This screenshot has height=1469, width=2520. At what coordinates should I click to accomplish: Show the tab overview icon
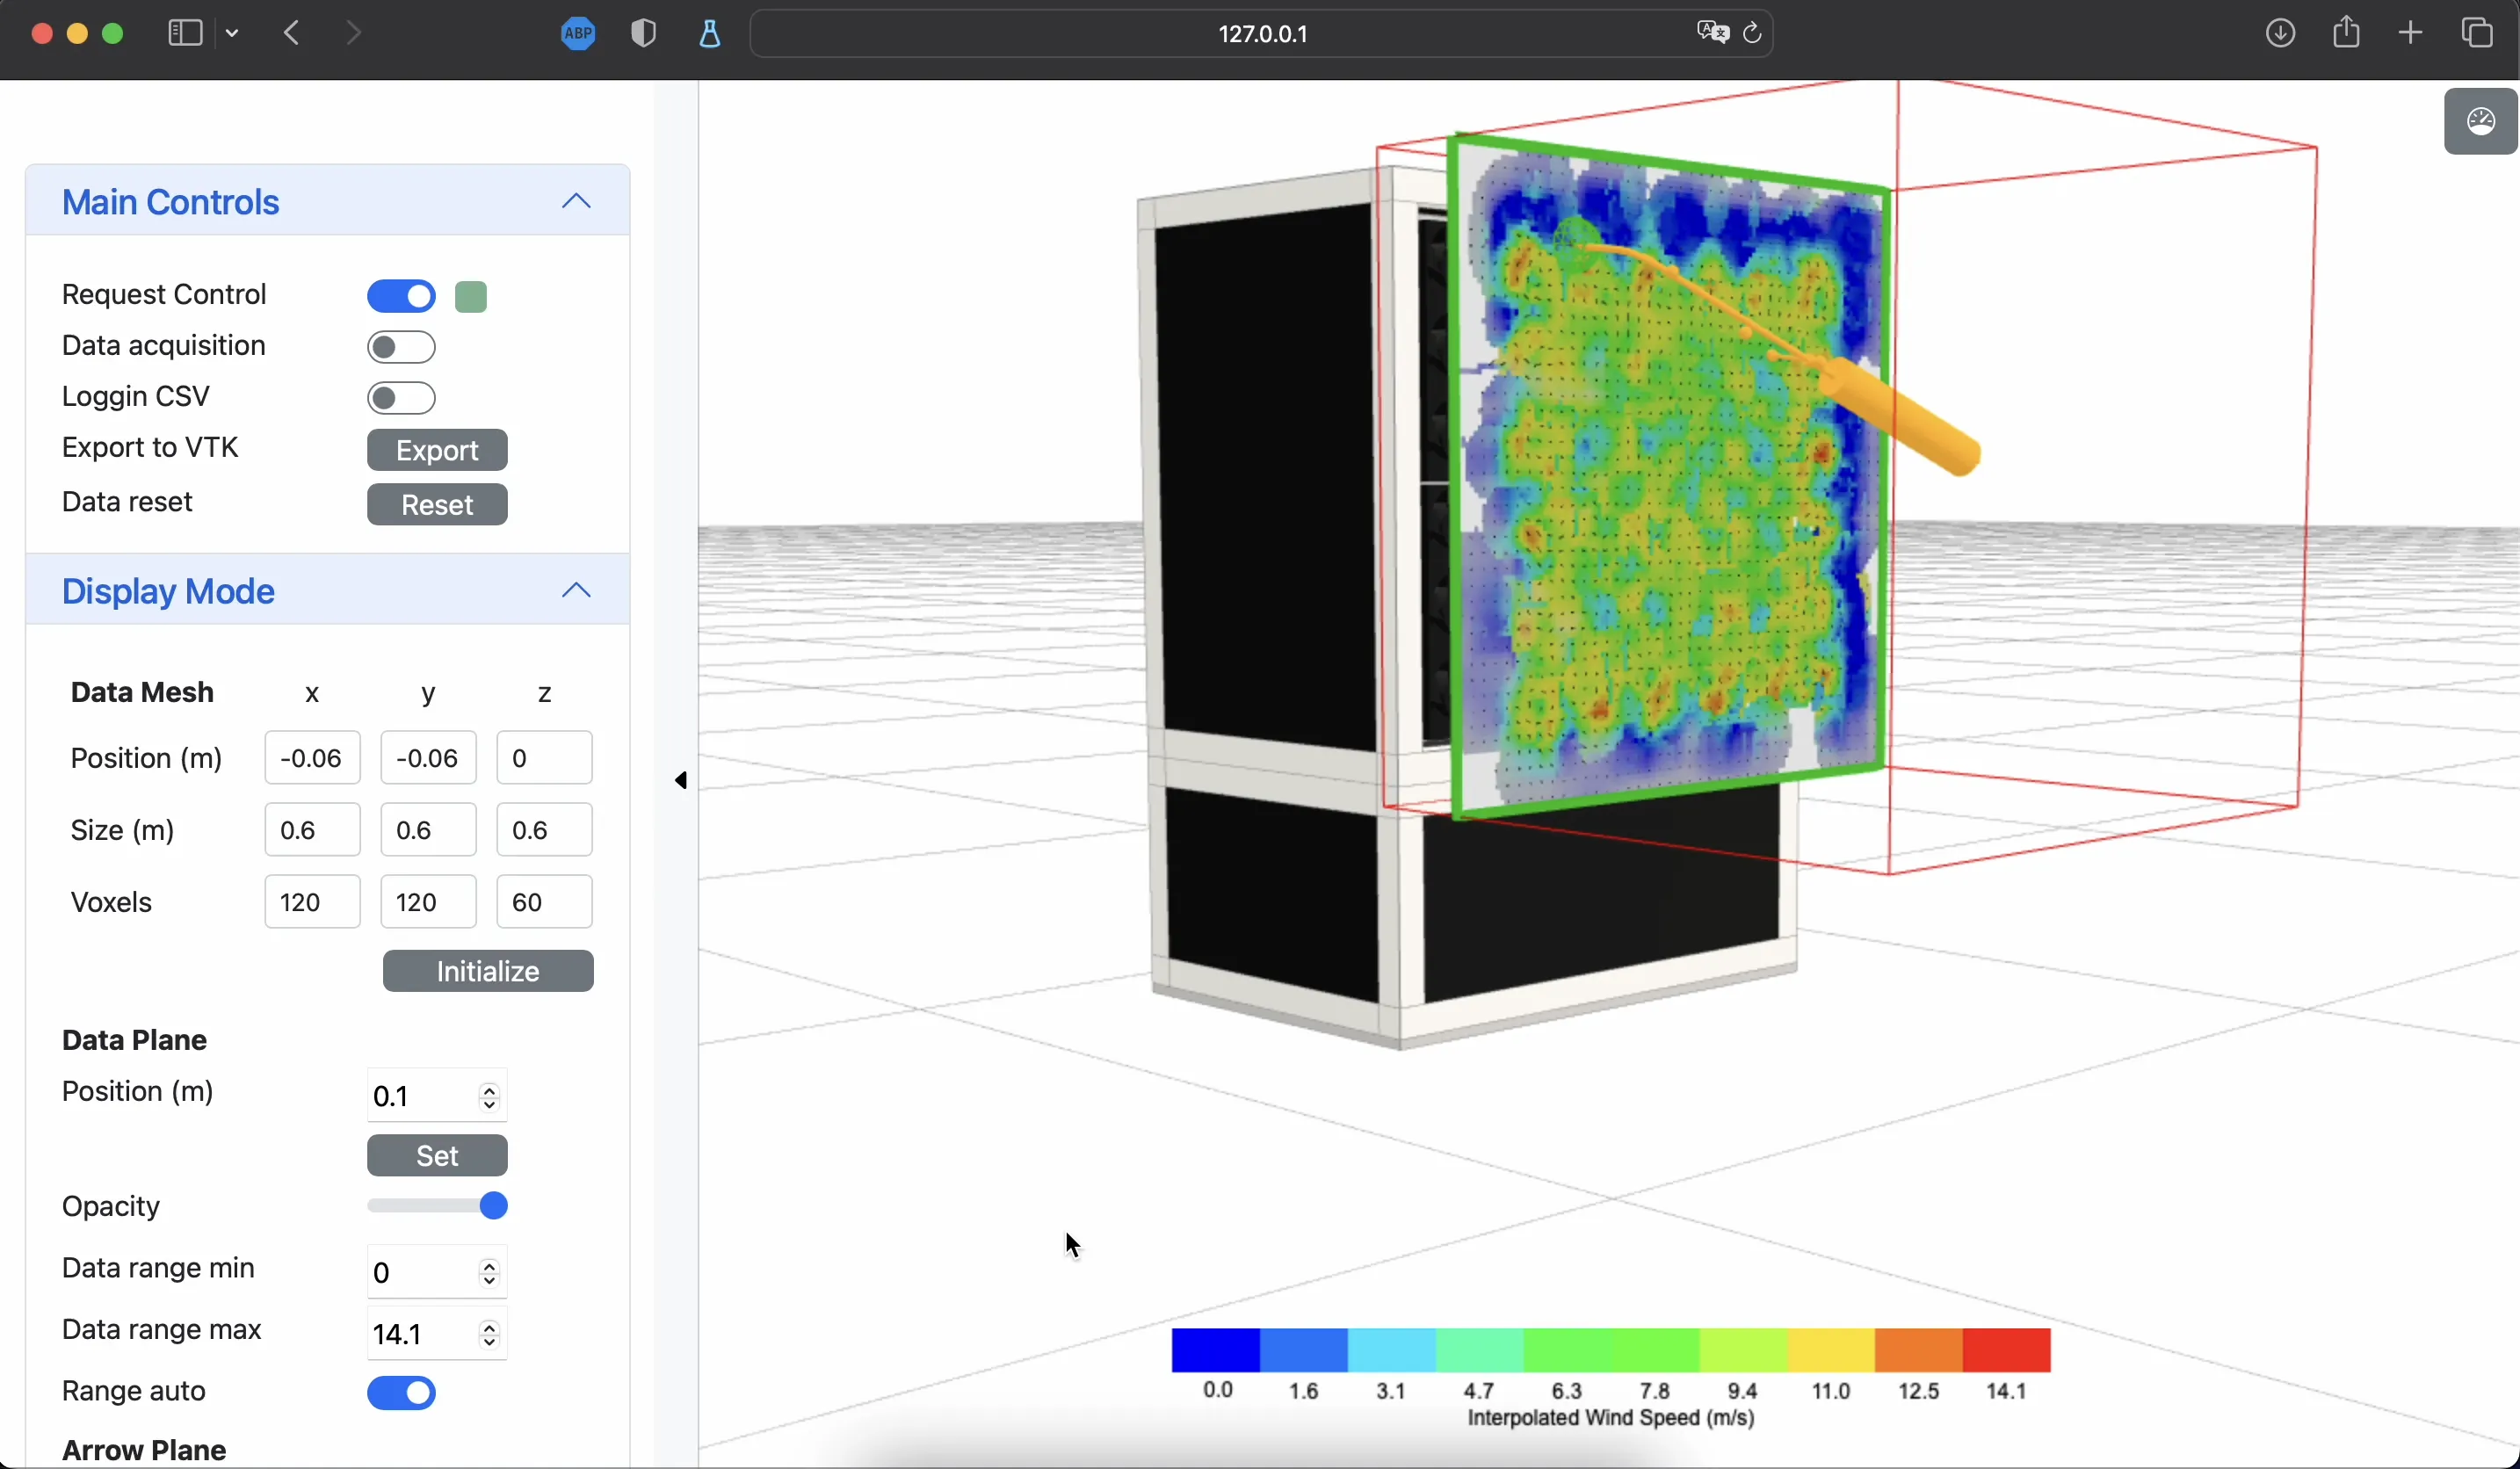click(x=2477, y=33)
